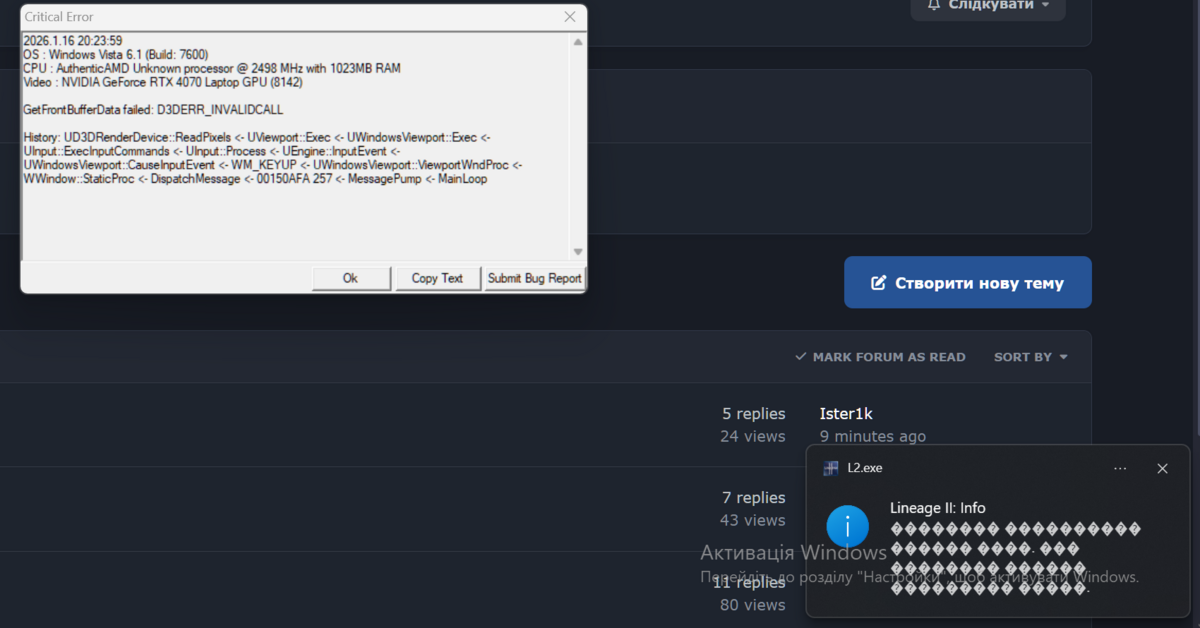Viewport: 1200px width, 628px height.
Task: Click the error log scrollbar down arrow
Action: (x=577, y=252)
